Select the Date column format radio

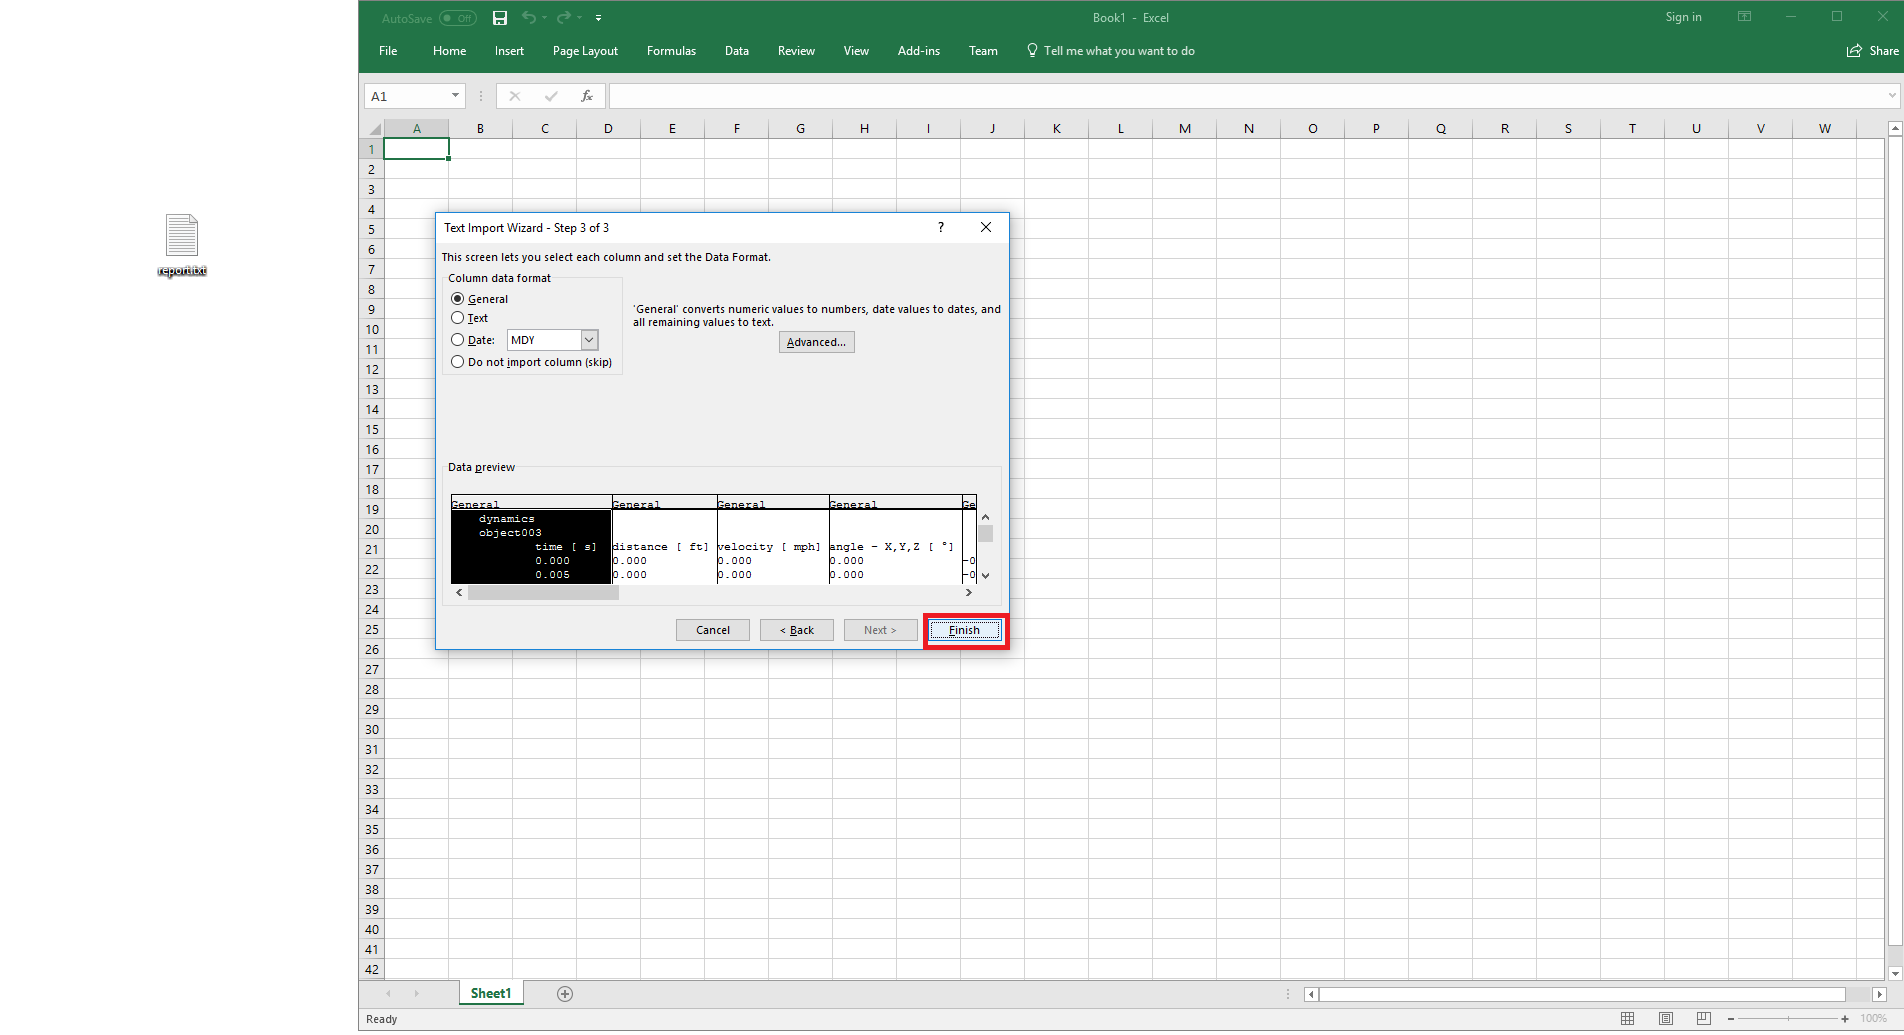click(x=457, y=340)
